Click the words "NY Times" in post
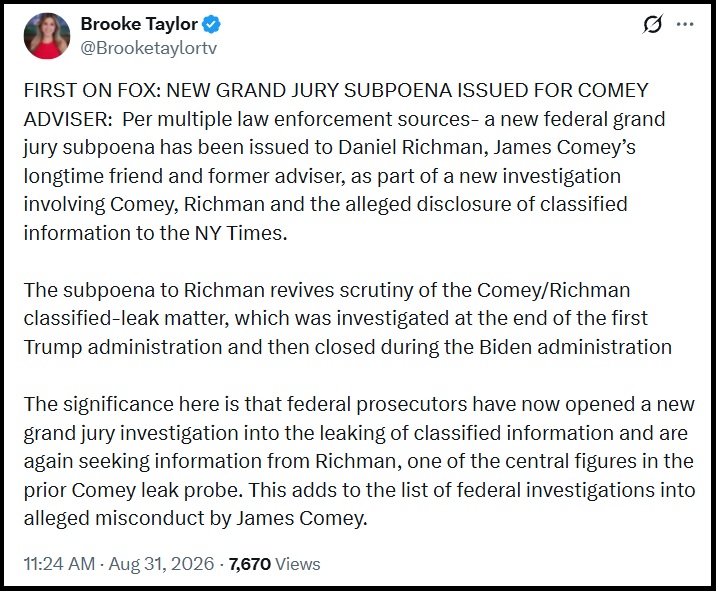This screenshot has height=592, width=716. point(241,233)
